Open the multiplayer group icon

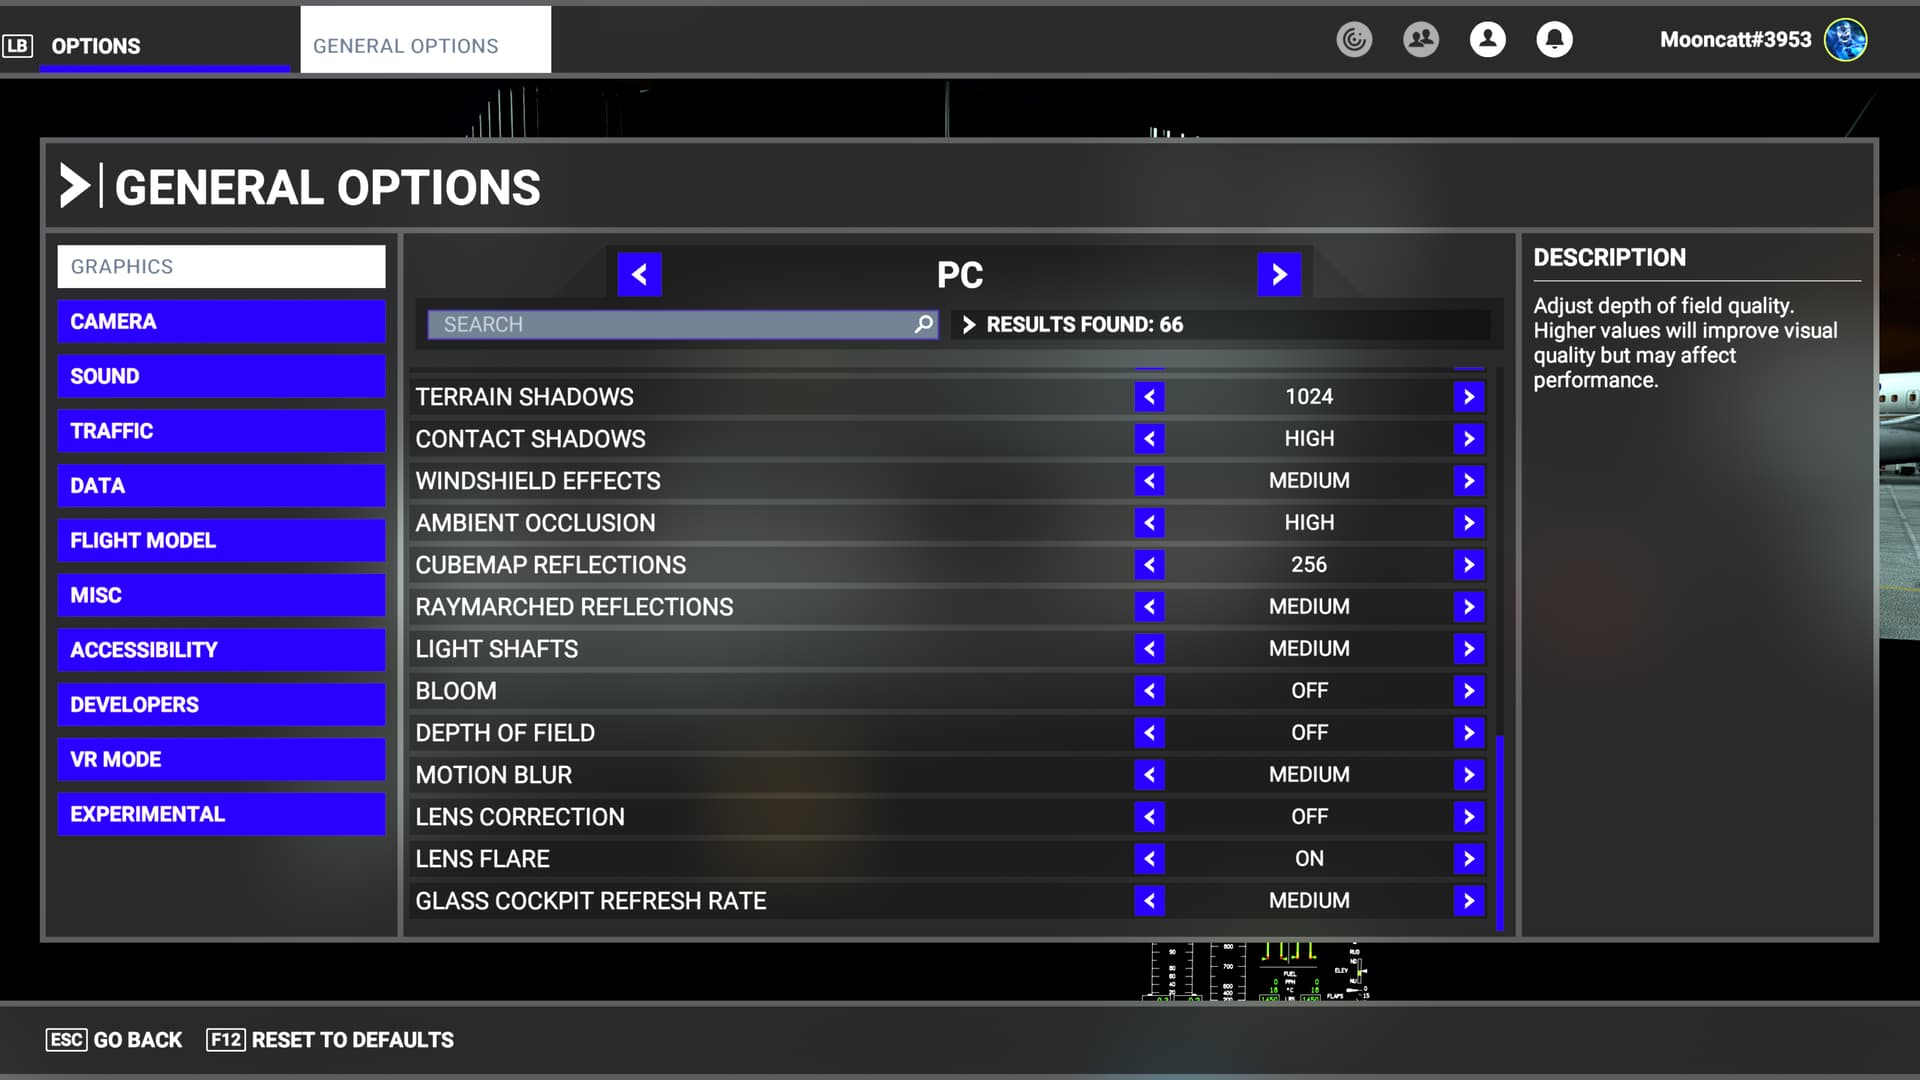[1420, 40]
